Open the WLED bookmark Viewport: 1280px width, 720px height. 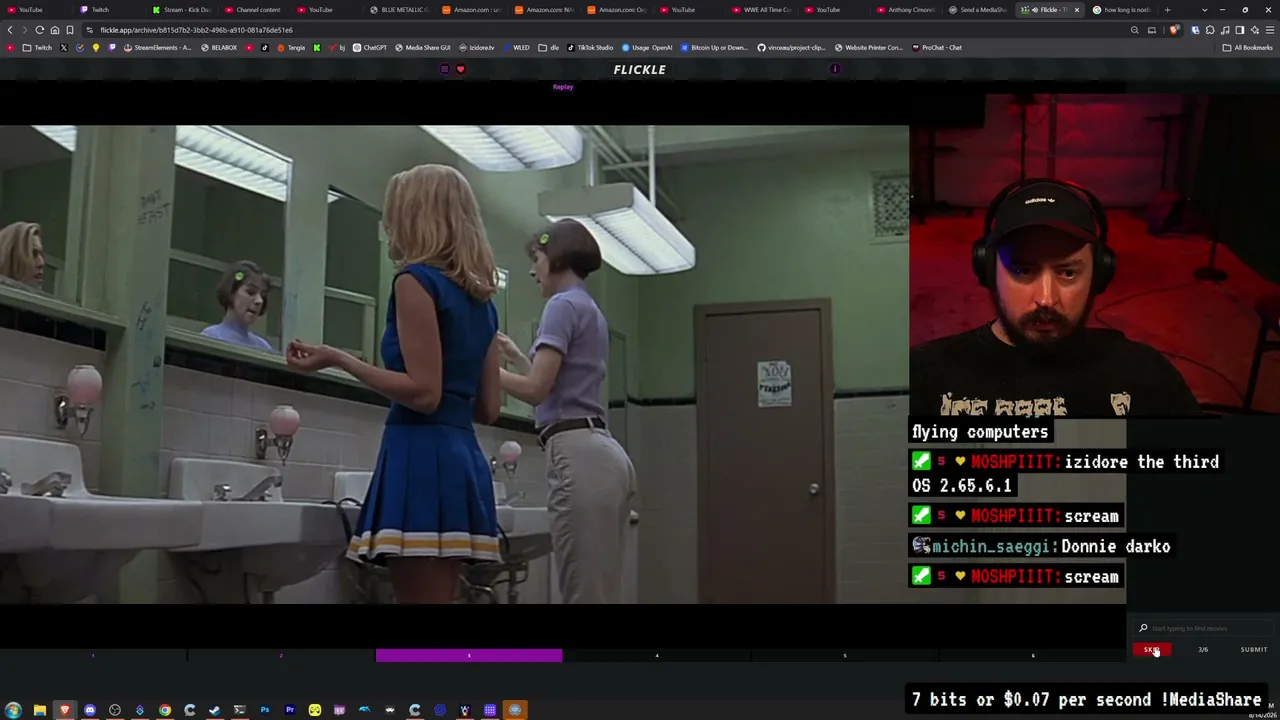point(517,48)
